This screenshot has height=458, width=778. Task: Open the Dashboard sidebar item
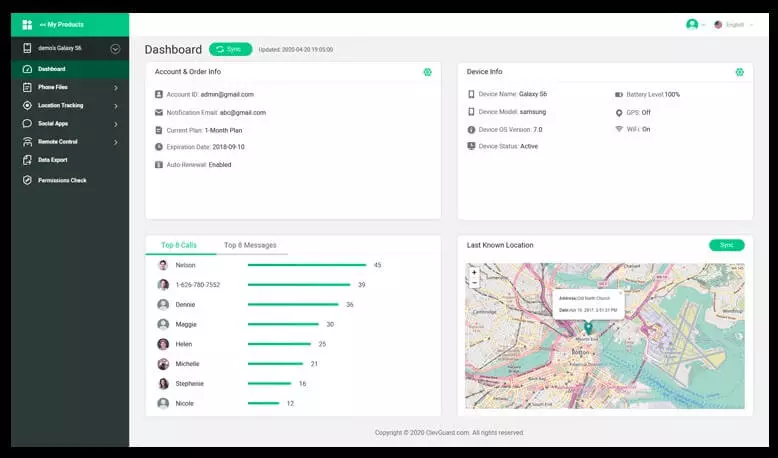(52, 69)
